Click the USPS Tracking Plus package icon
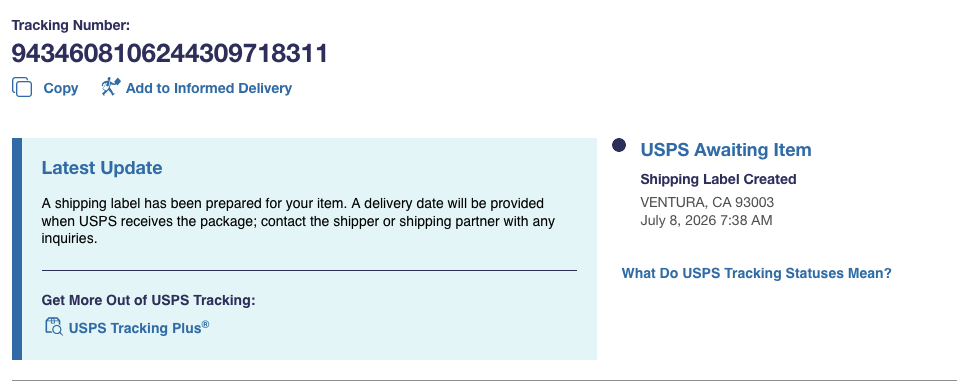The width and height of the screenshot is (965, 383). (x=54, y=326)
